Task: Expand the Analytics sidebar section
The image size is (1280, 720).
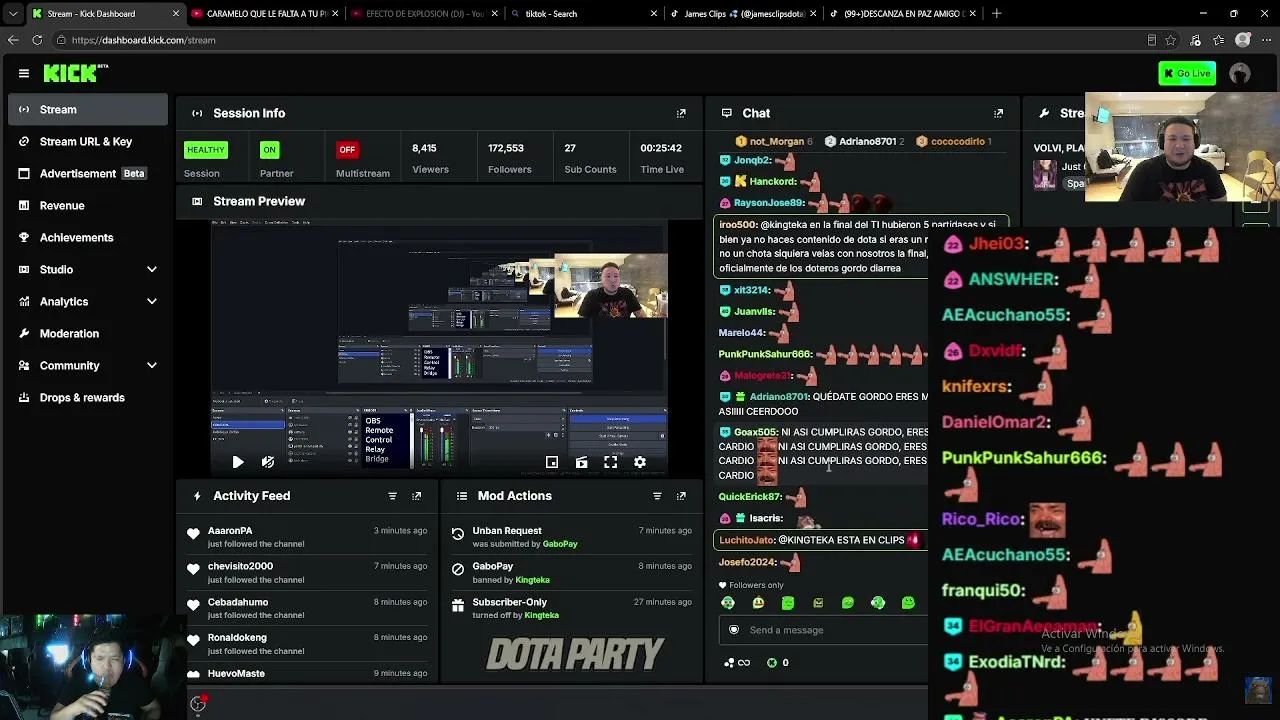Action: tap(152, 301)
